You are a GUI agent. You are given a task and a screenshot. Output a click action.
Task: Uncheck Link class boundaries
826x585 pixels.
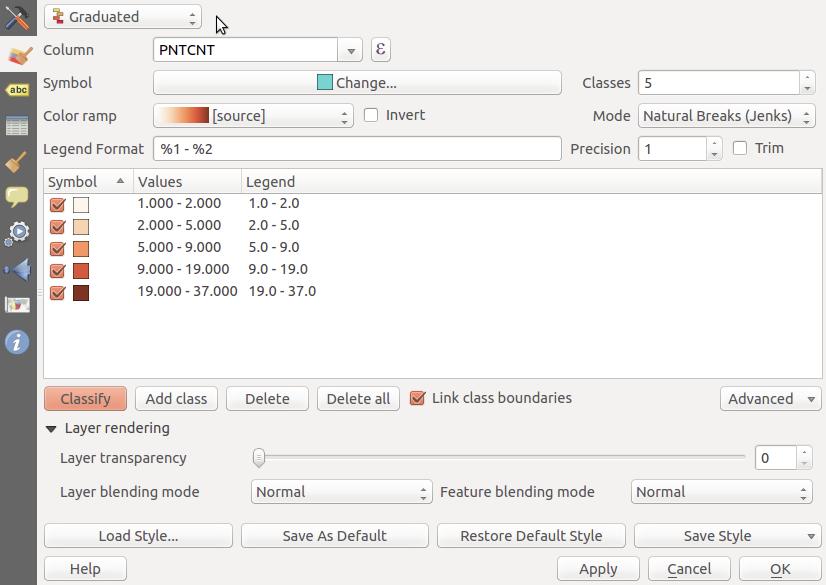click(x=417, y=398)
